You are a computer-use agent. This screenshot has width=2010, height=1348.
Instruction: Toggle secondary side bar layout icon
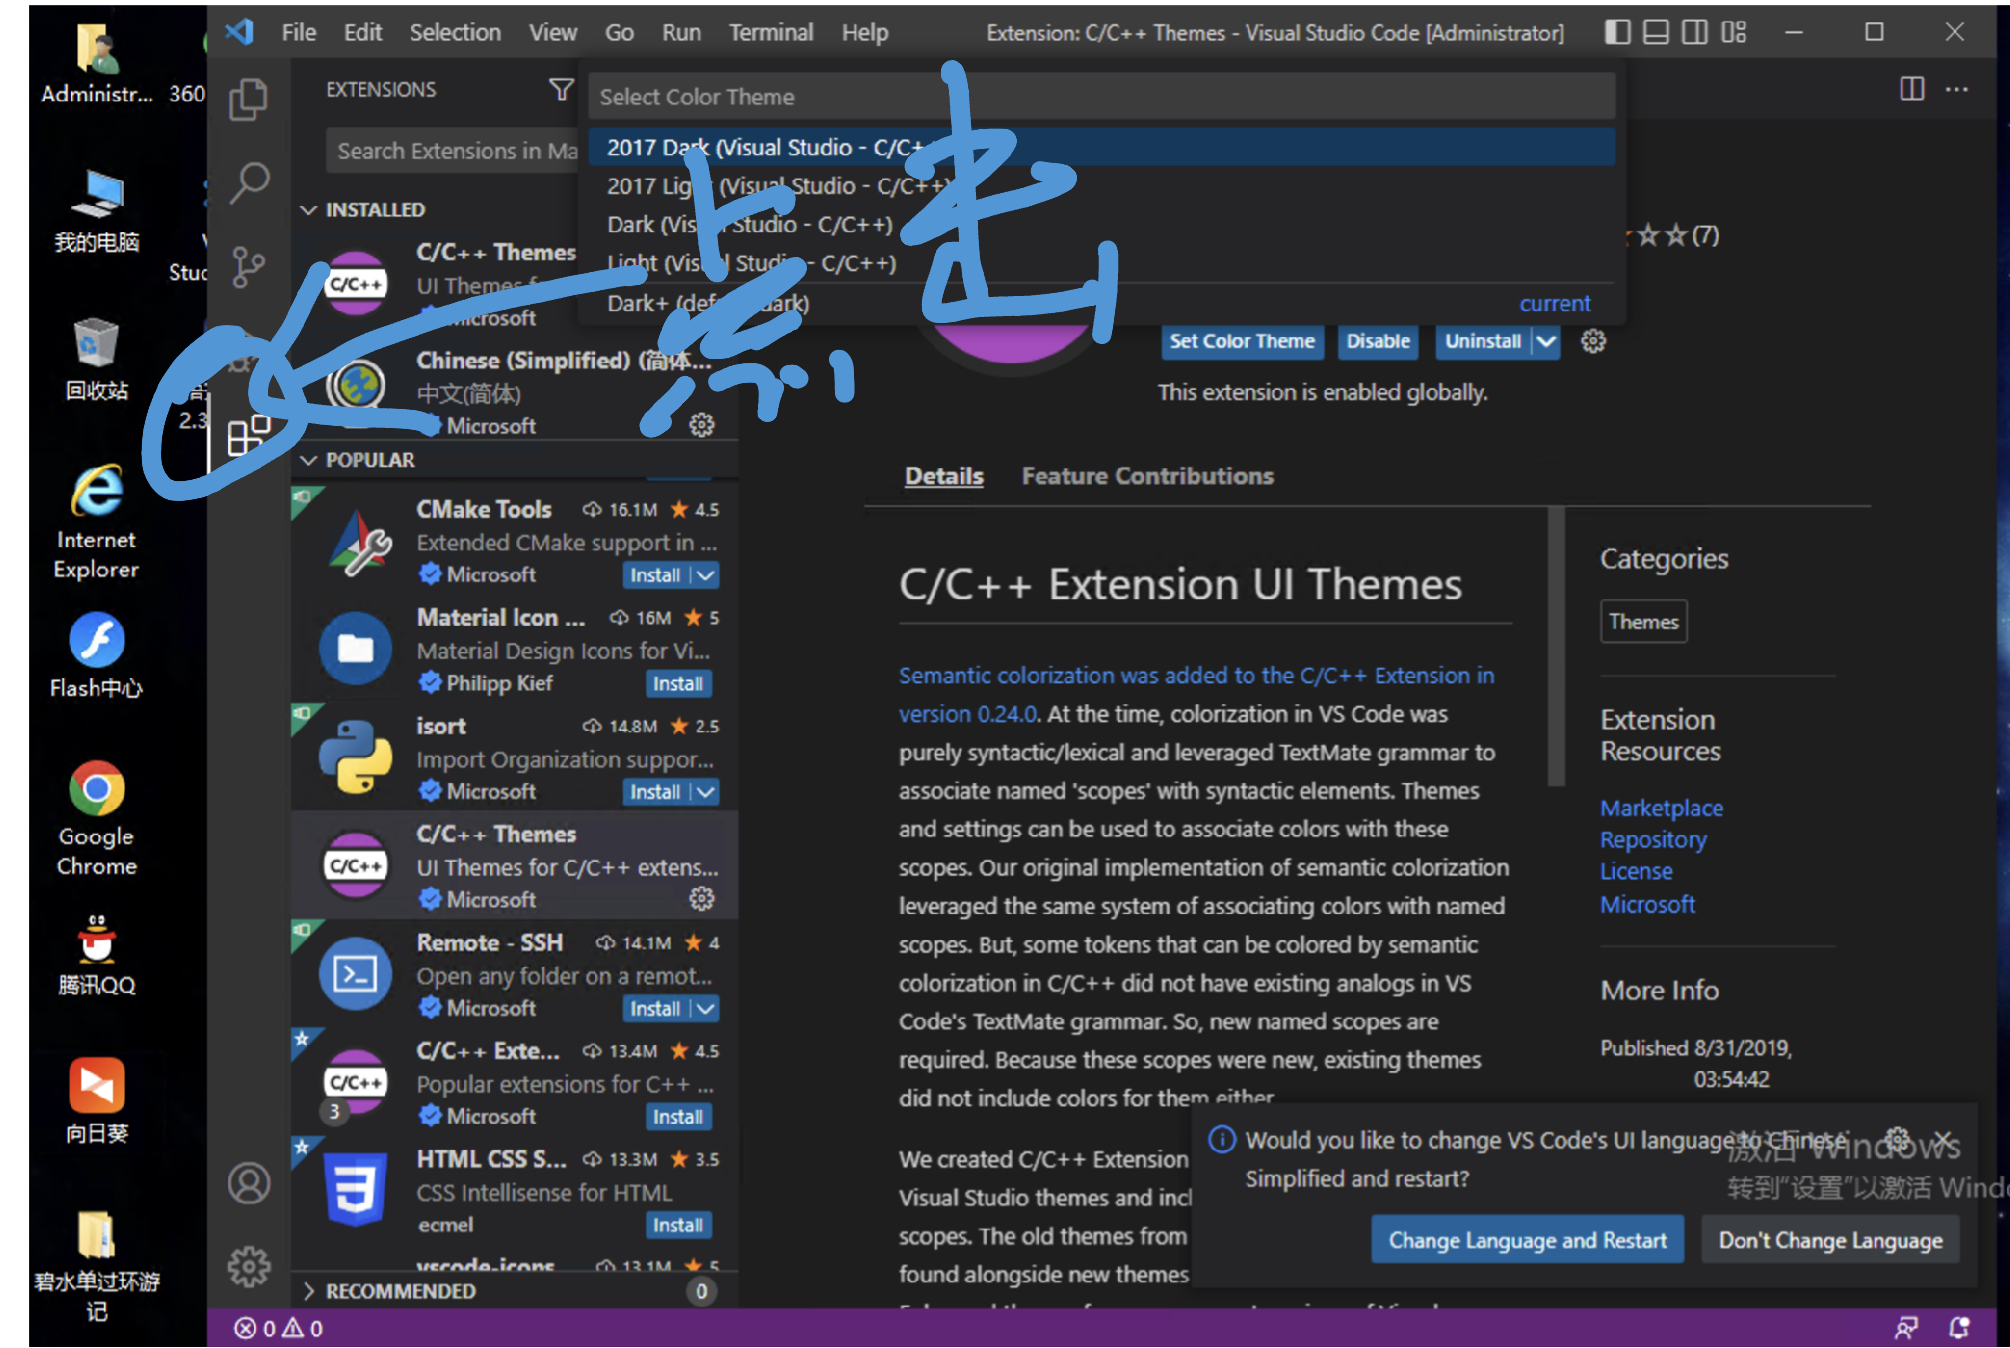point(1695,32)
